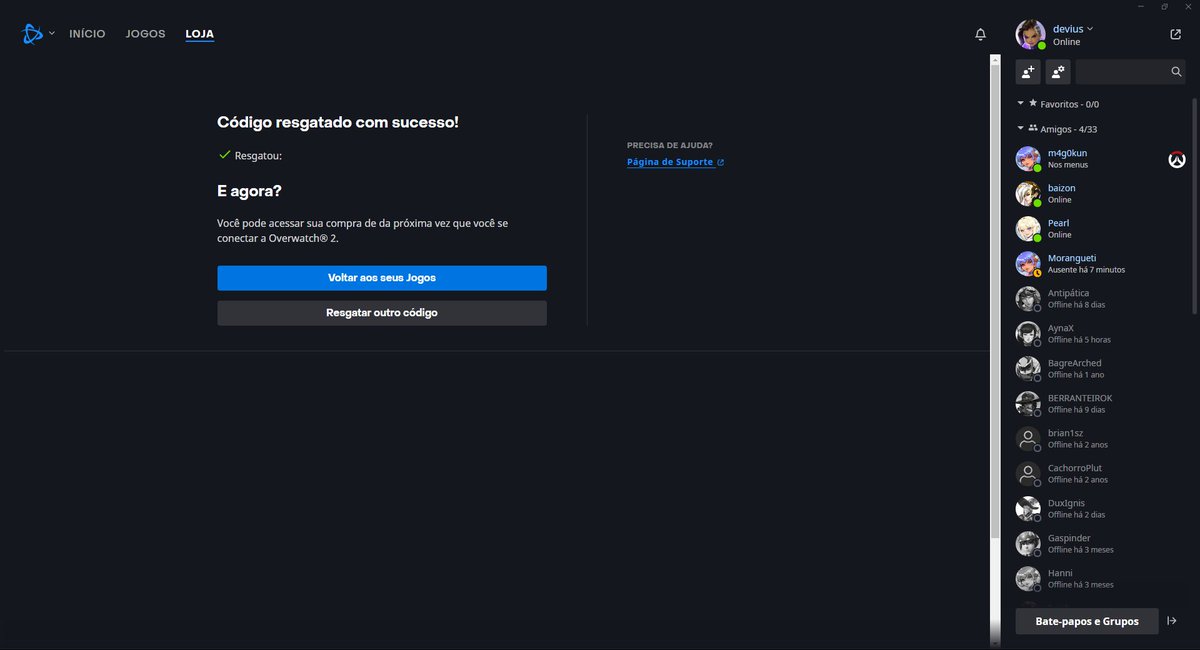Click Gaspinder's avatar

click(x=1028, y=544)
